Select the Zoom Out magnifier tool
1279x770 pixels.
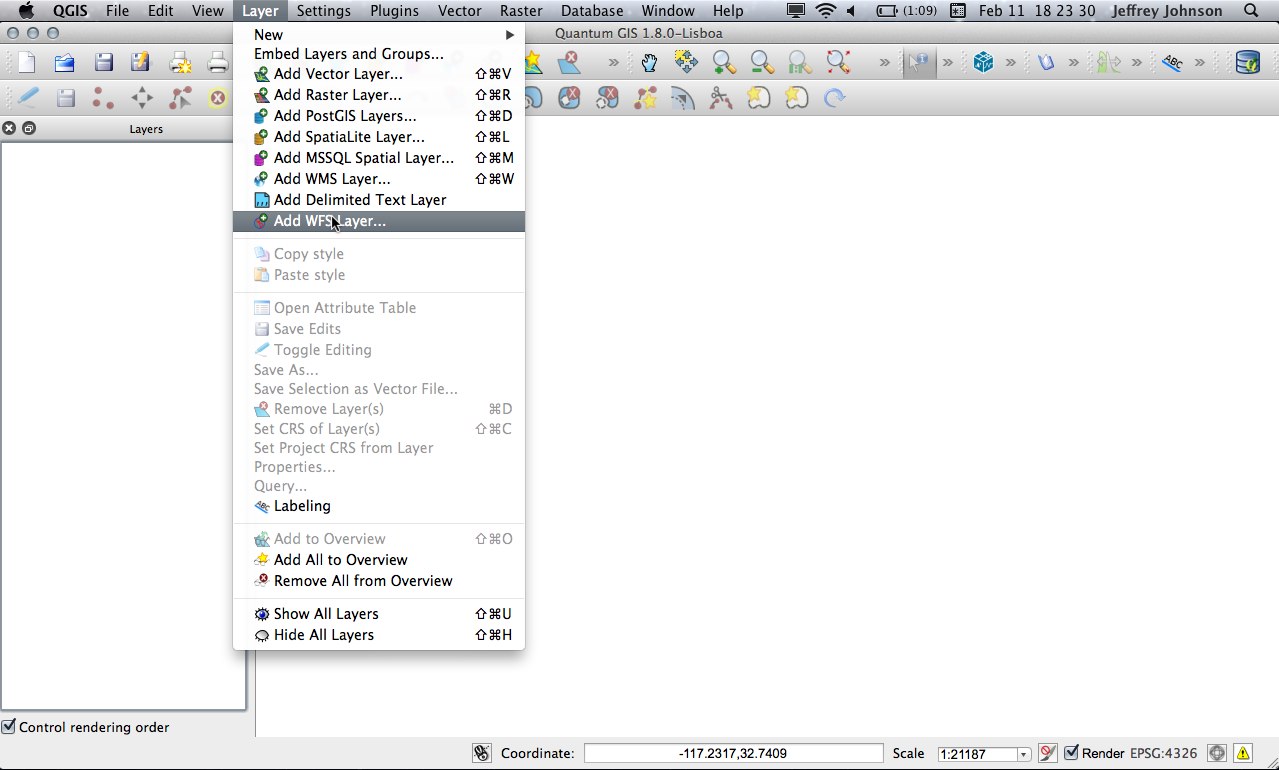point(762,63)
